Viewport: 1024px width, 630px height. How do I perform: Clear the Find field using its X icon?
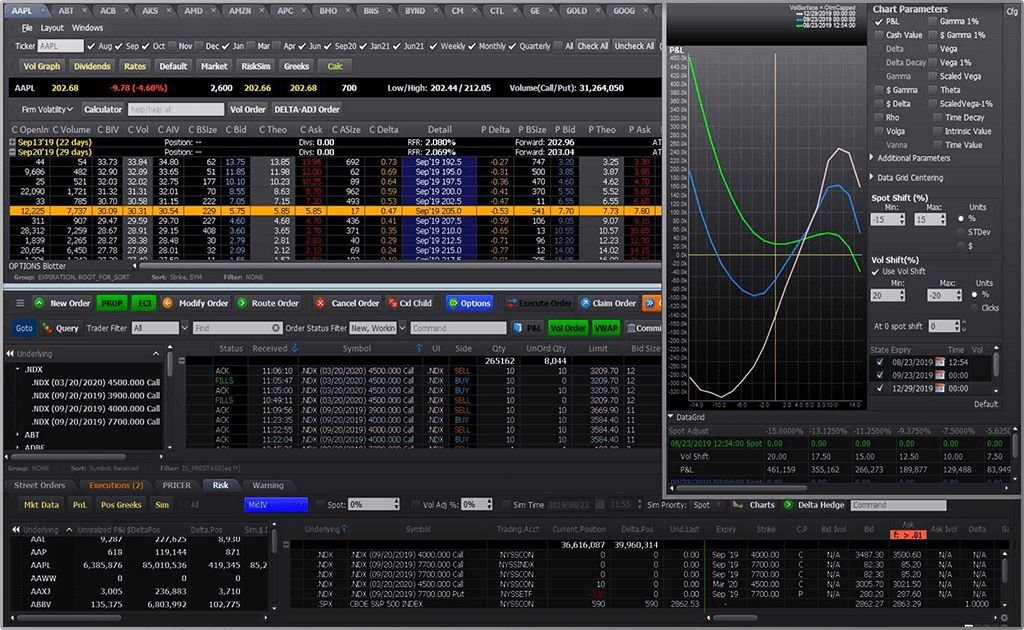[278, 325]
